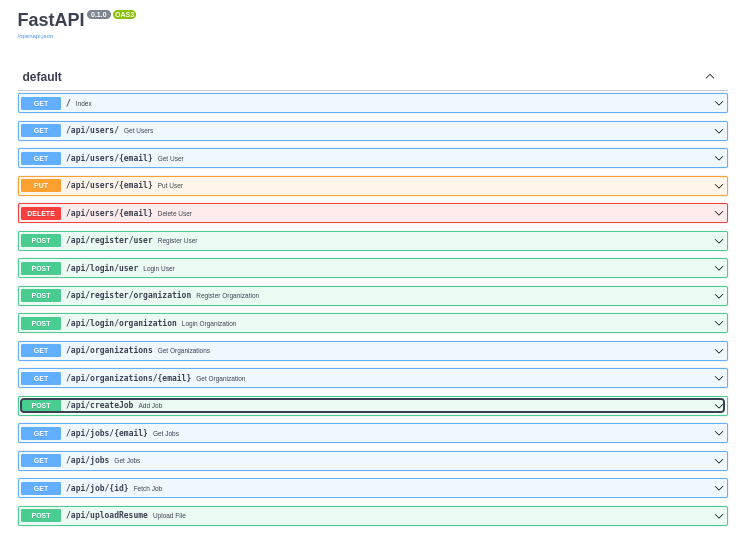This screenshot has height=537, width=751.
Task: Click the GET badge for Index
Action: (x=41, y=103)
